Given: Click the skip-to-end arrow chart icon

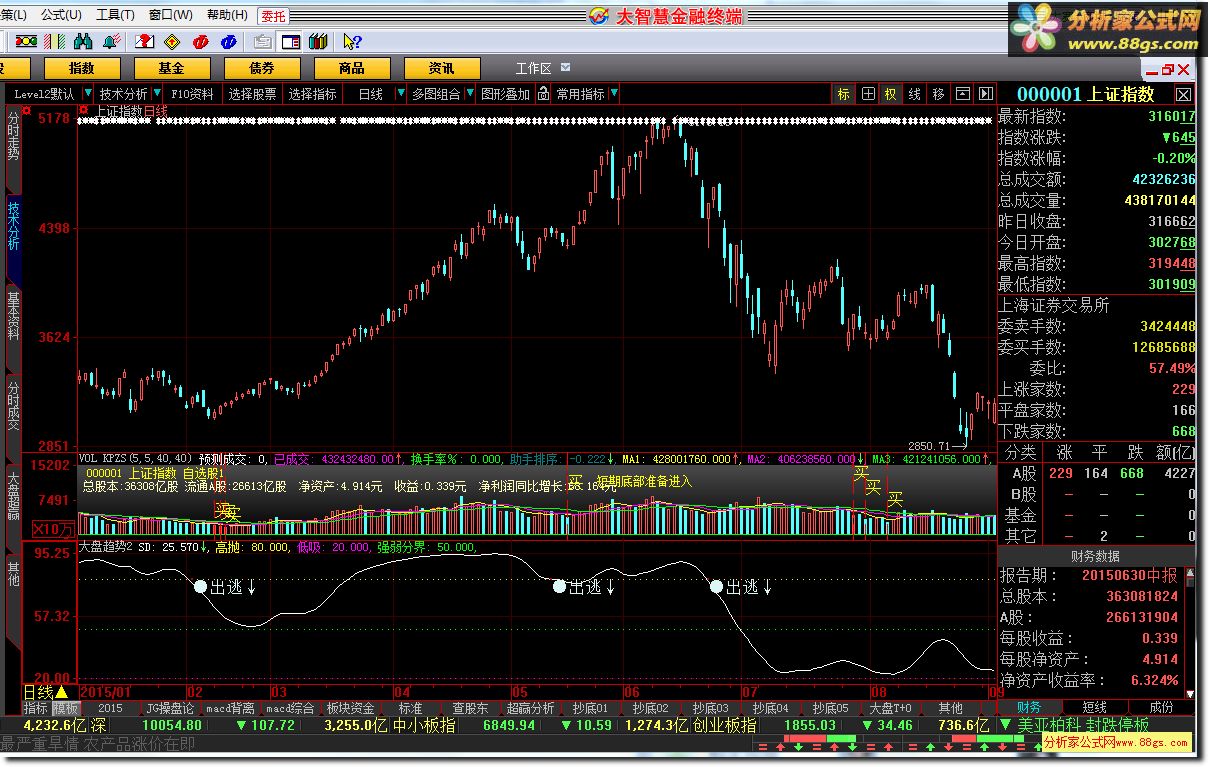Looking at the screenshot, I should (985, 94).
